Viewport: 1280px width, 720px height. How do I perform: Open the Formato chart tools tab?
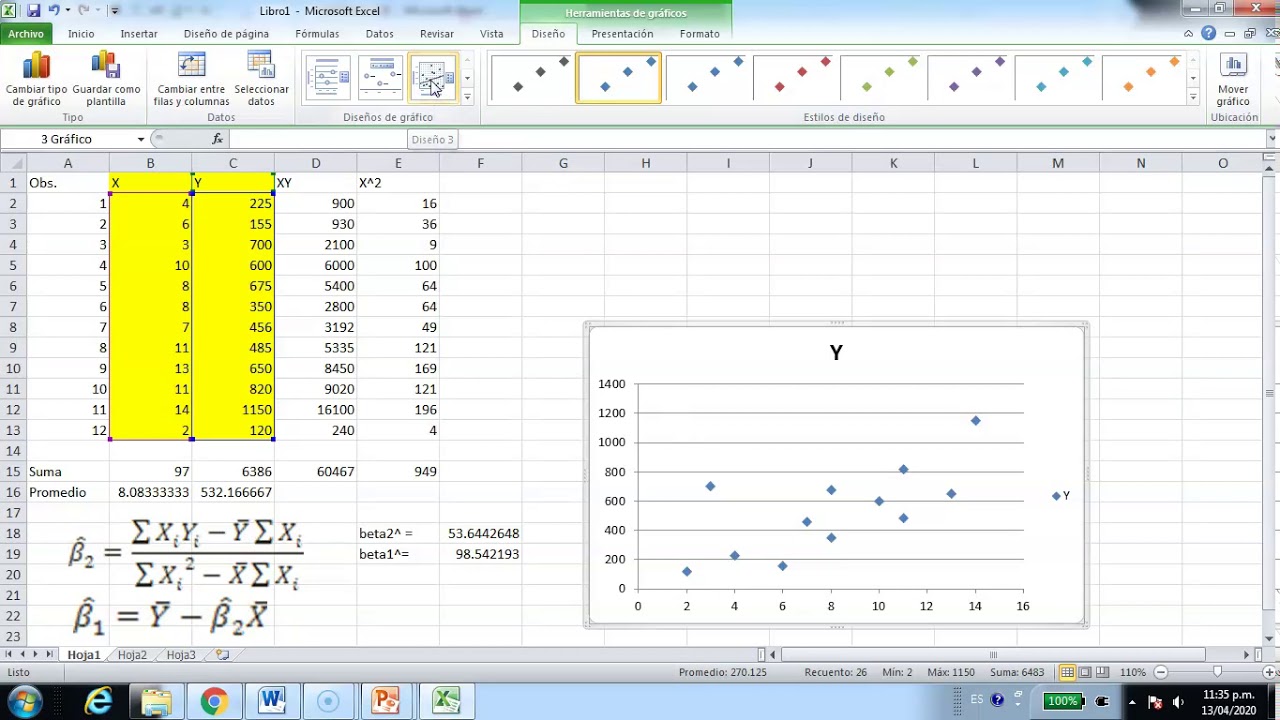coord(700,34)
